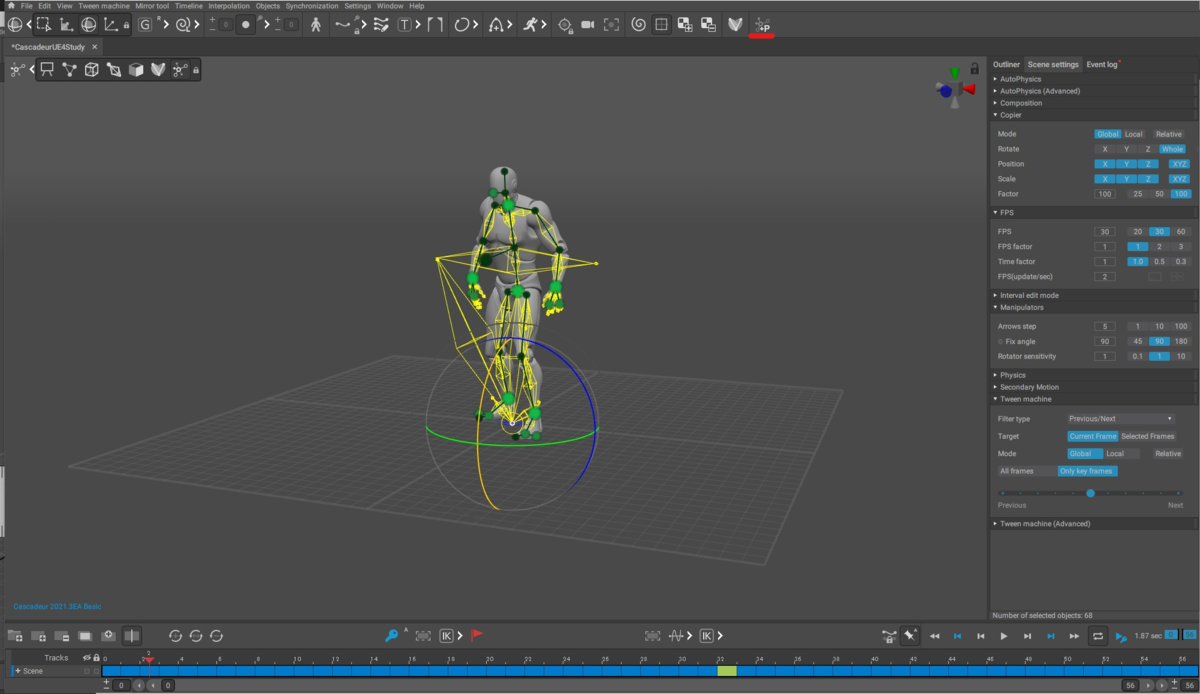The width and height of the screenshot is (1200, 694).
Task: Click the T text-box icon in toolbar
Action: 404,24
